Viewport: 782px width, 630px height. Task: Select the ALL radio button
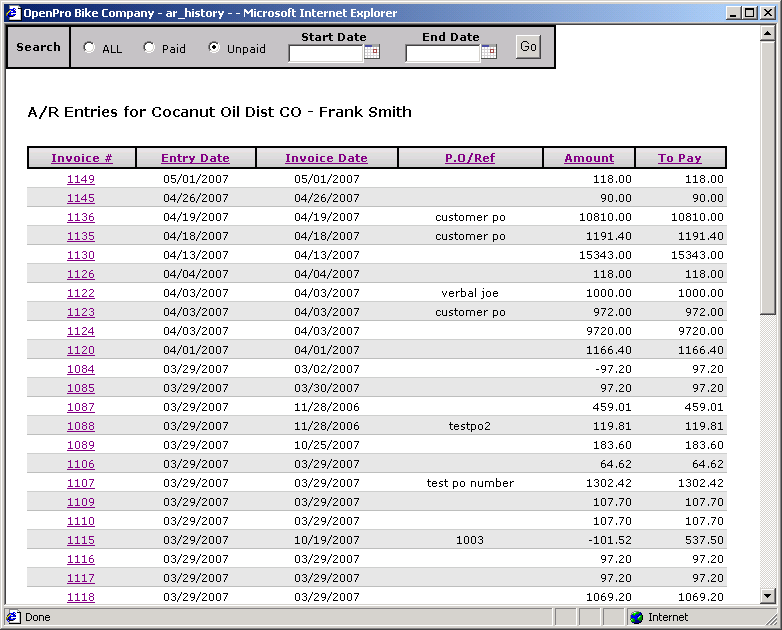pyautogui.click(x=90, y=48)
